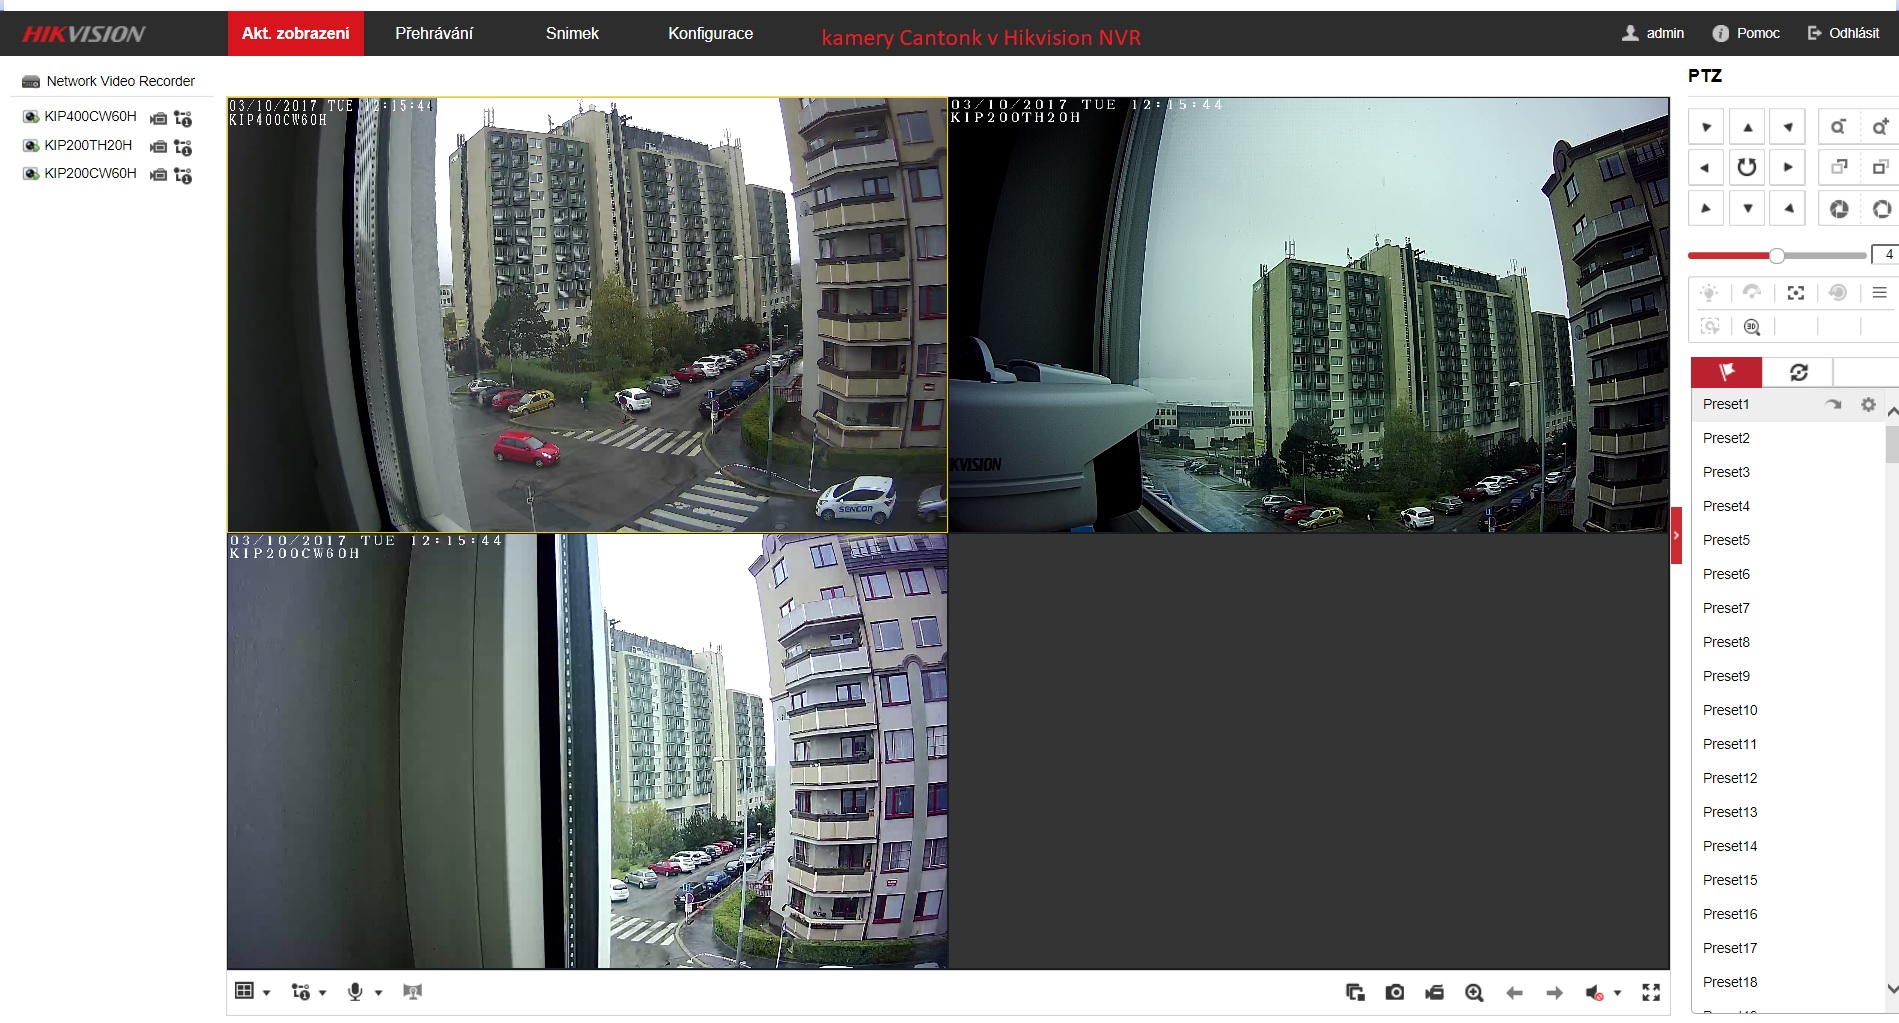
Task: Click start all live view icon
Action: [1355, 992]
